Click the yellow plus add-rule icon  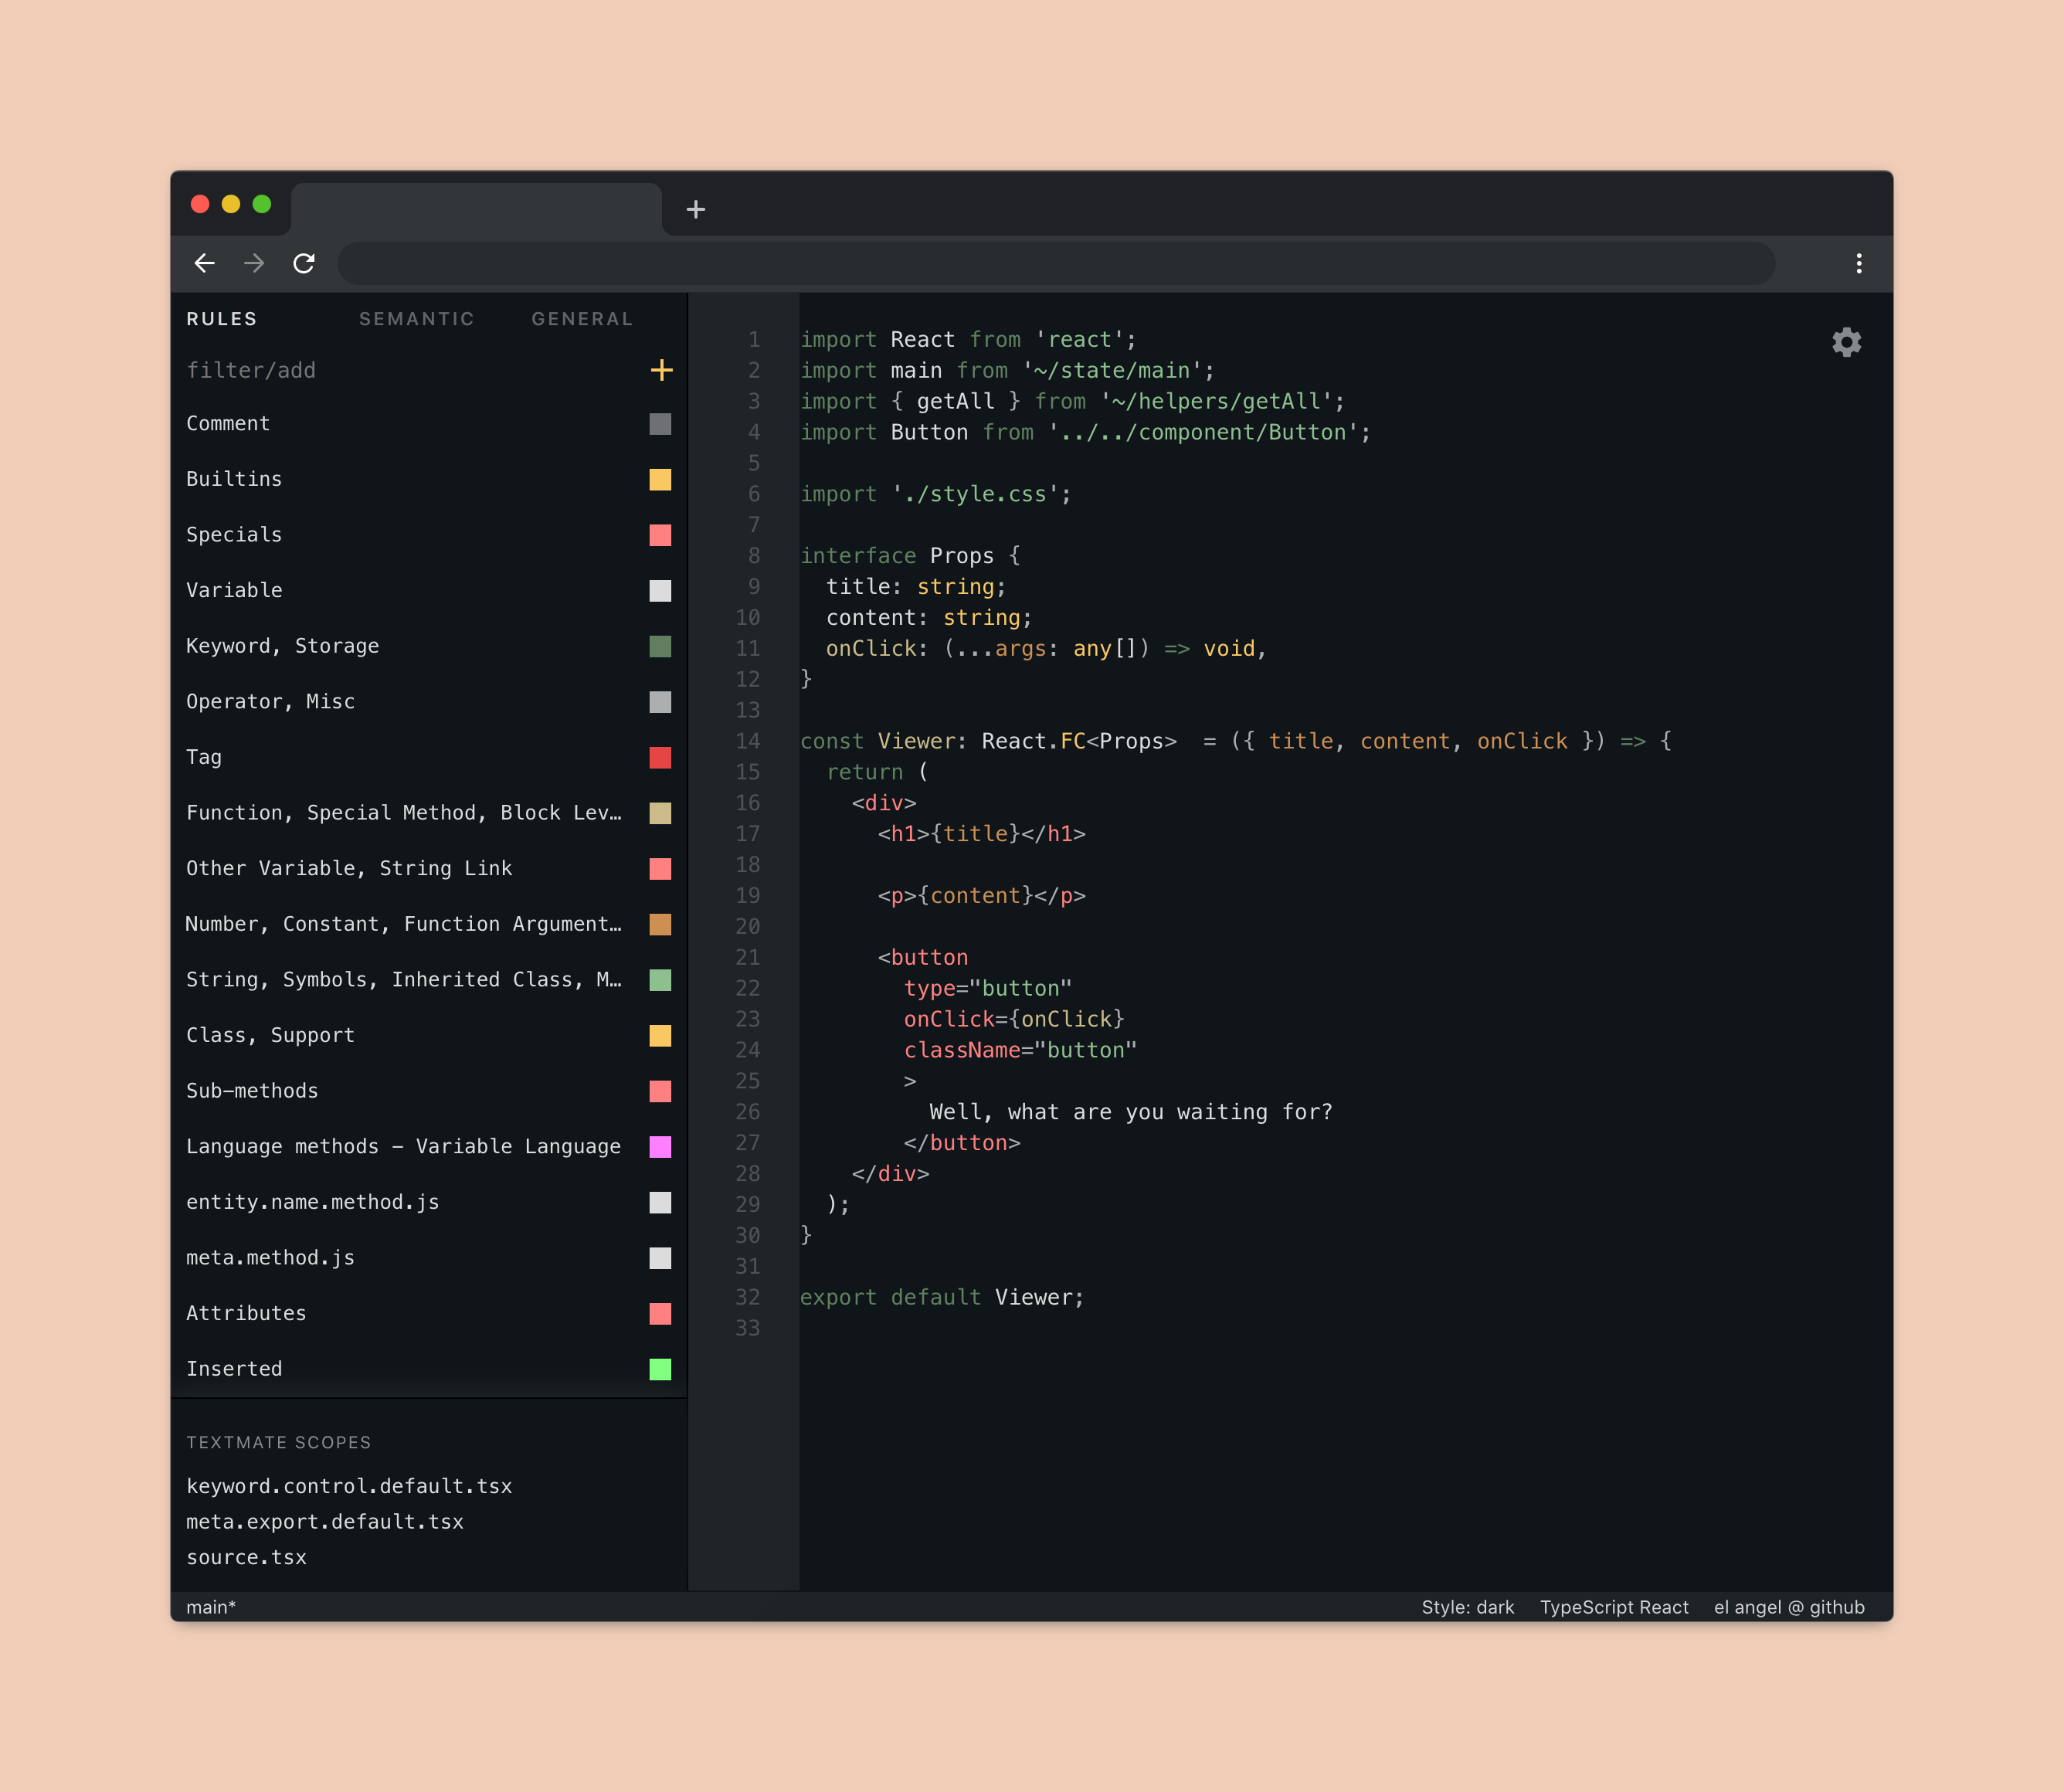[x=661, y=370]
